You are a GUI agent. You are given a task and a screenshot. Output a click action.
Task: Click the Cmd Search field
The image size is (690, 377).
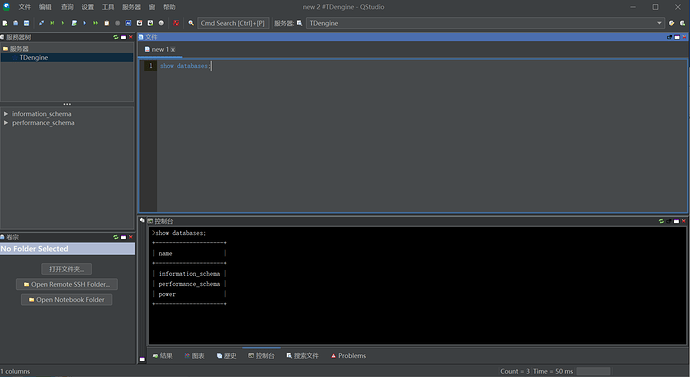[x=233, y=23]
